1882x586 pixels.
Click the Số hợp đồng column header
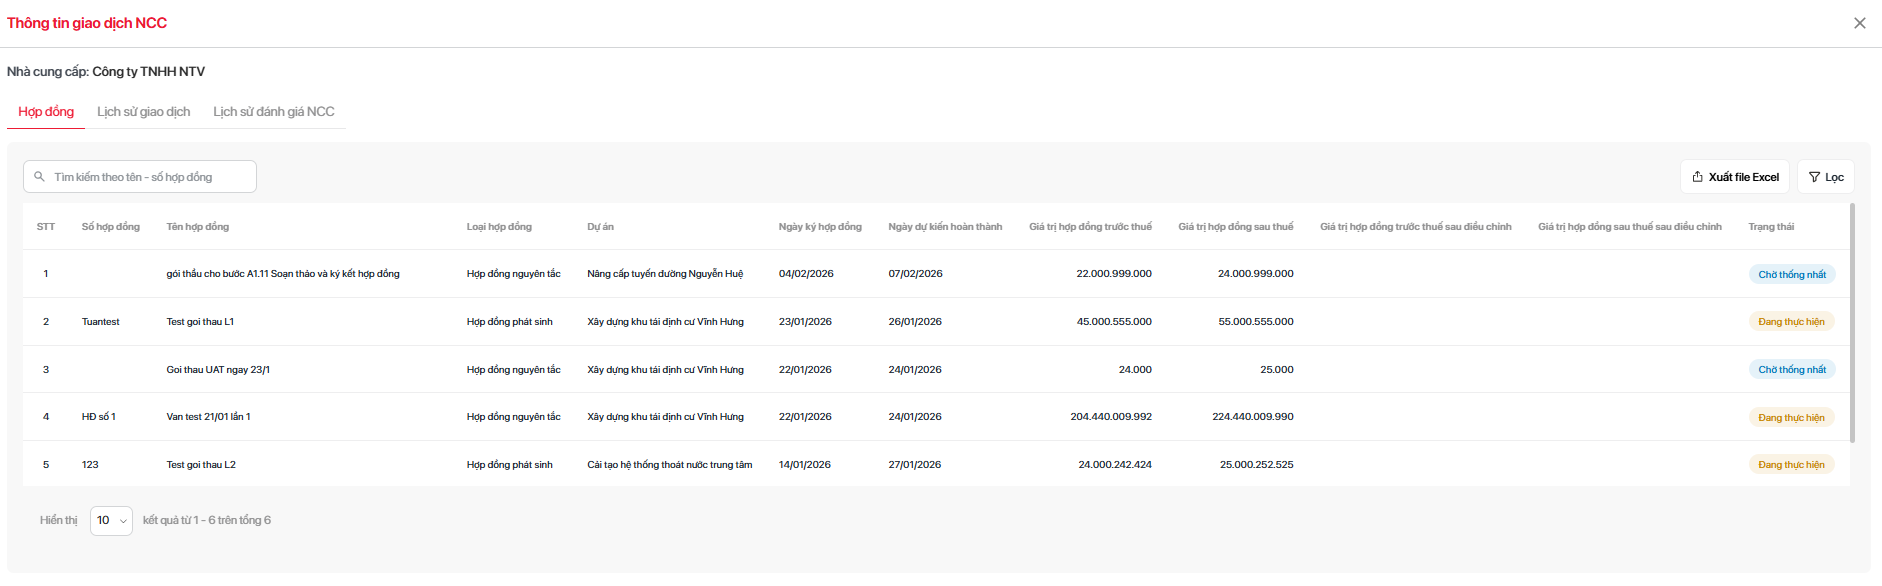click(110, 227)
